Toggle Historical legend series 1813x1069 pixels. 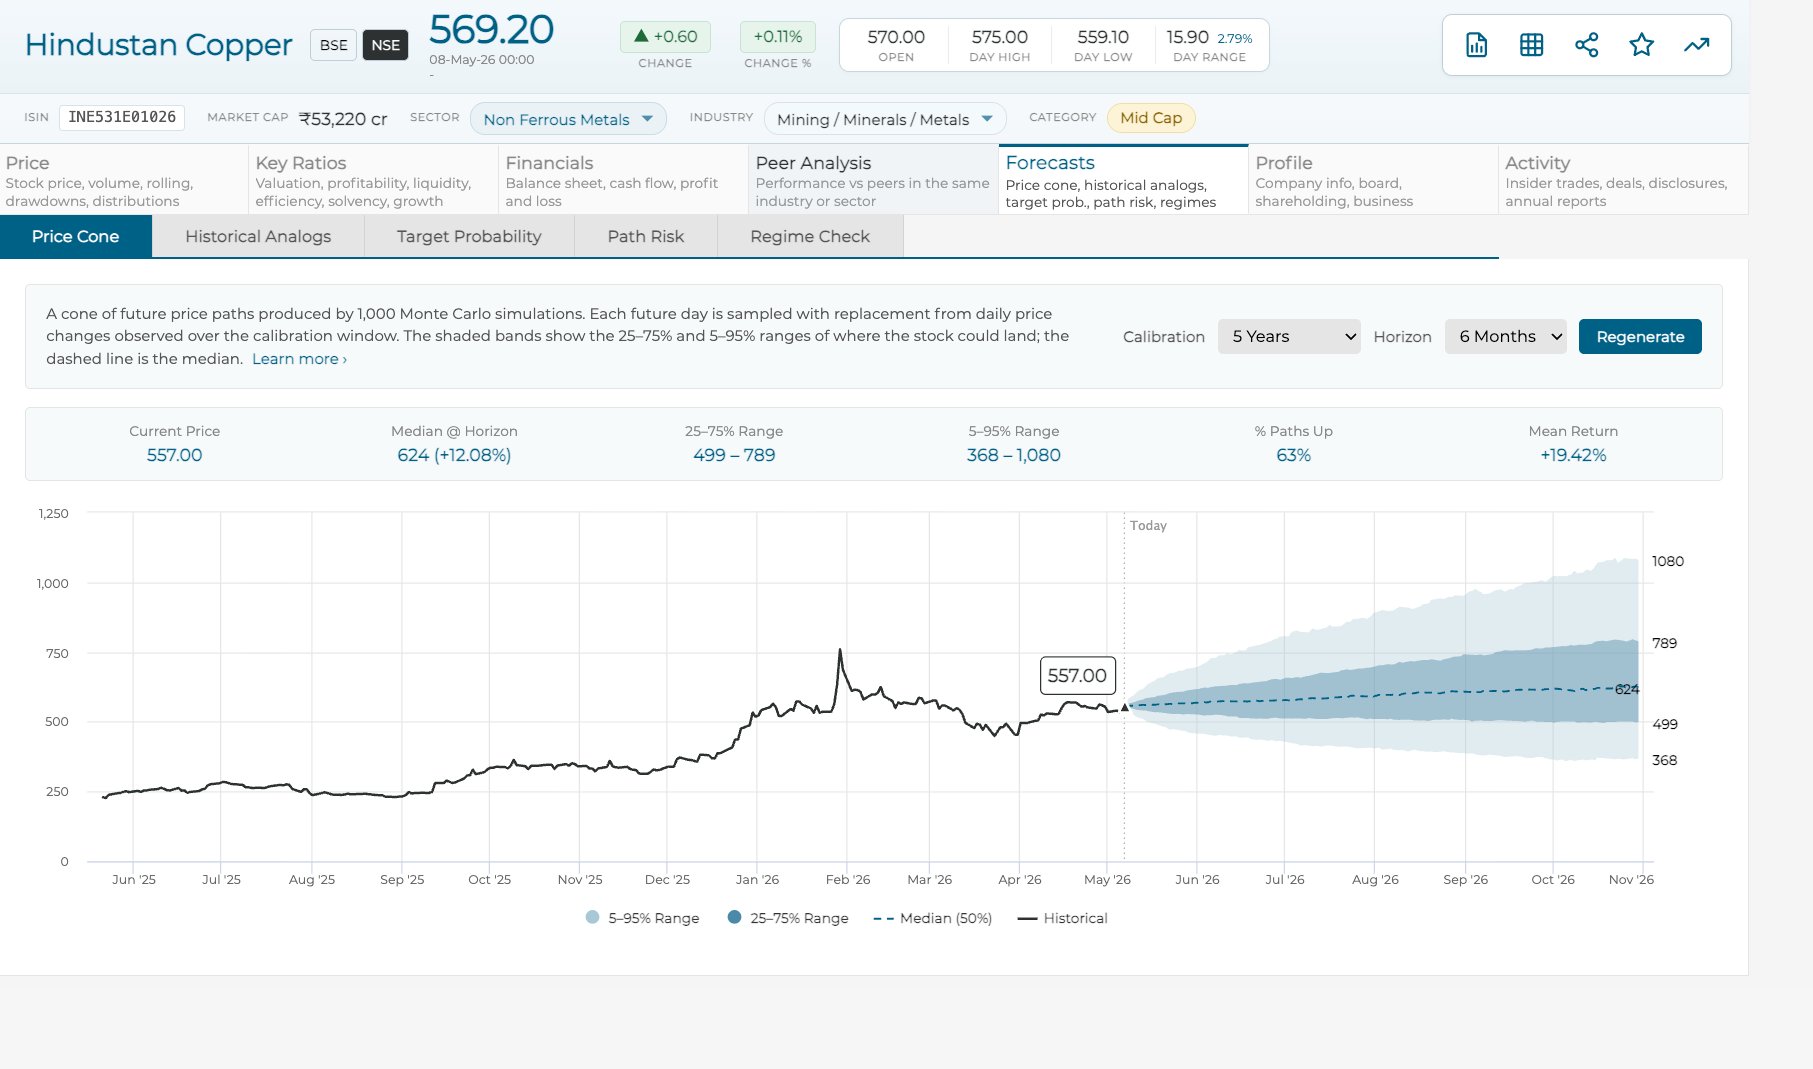1062,918
